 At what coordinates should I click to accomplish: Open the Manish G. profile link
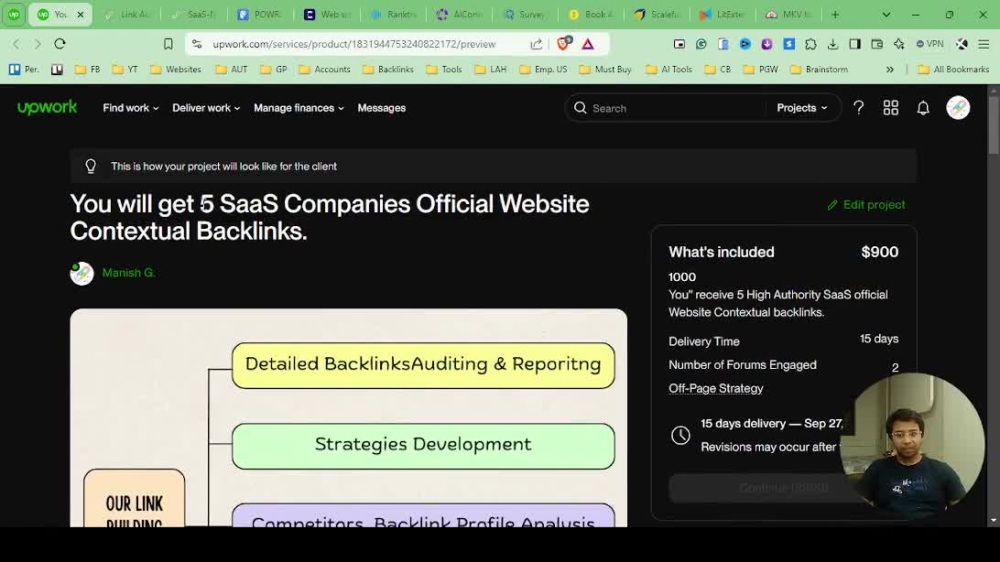pos(128,273)
